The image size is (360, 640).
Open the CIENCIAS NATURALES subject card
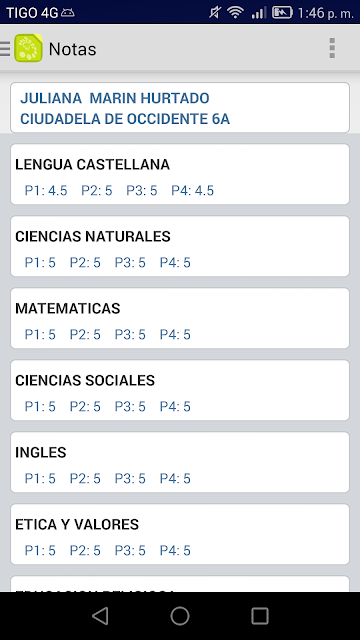[x=180, y=246]
